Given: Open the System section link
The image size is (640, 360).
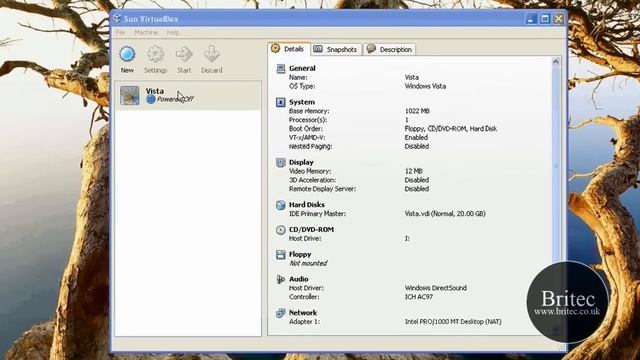Looking at the screenshot, I should (302, 102).
